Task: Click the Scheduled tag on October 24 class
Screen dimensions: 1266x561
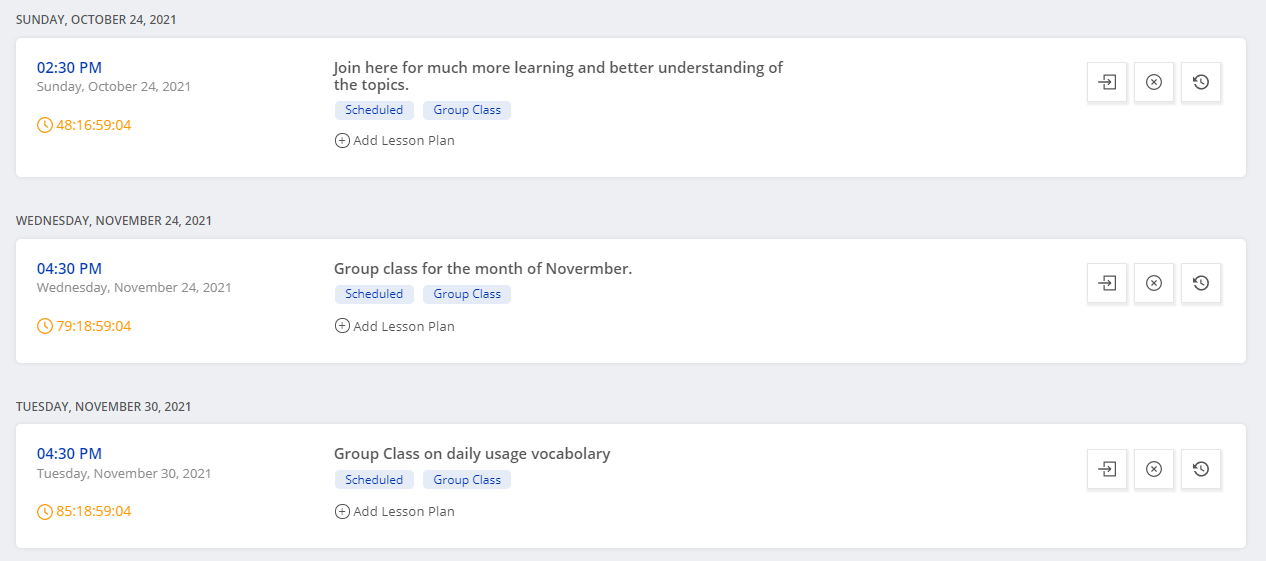Action: click(x=374, y=110)
